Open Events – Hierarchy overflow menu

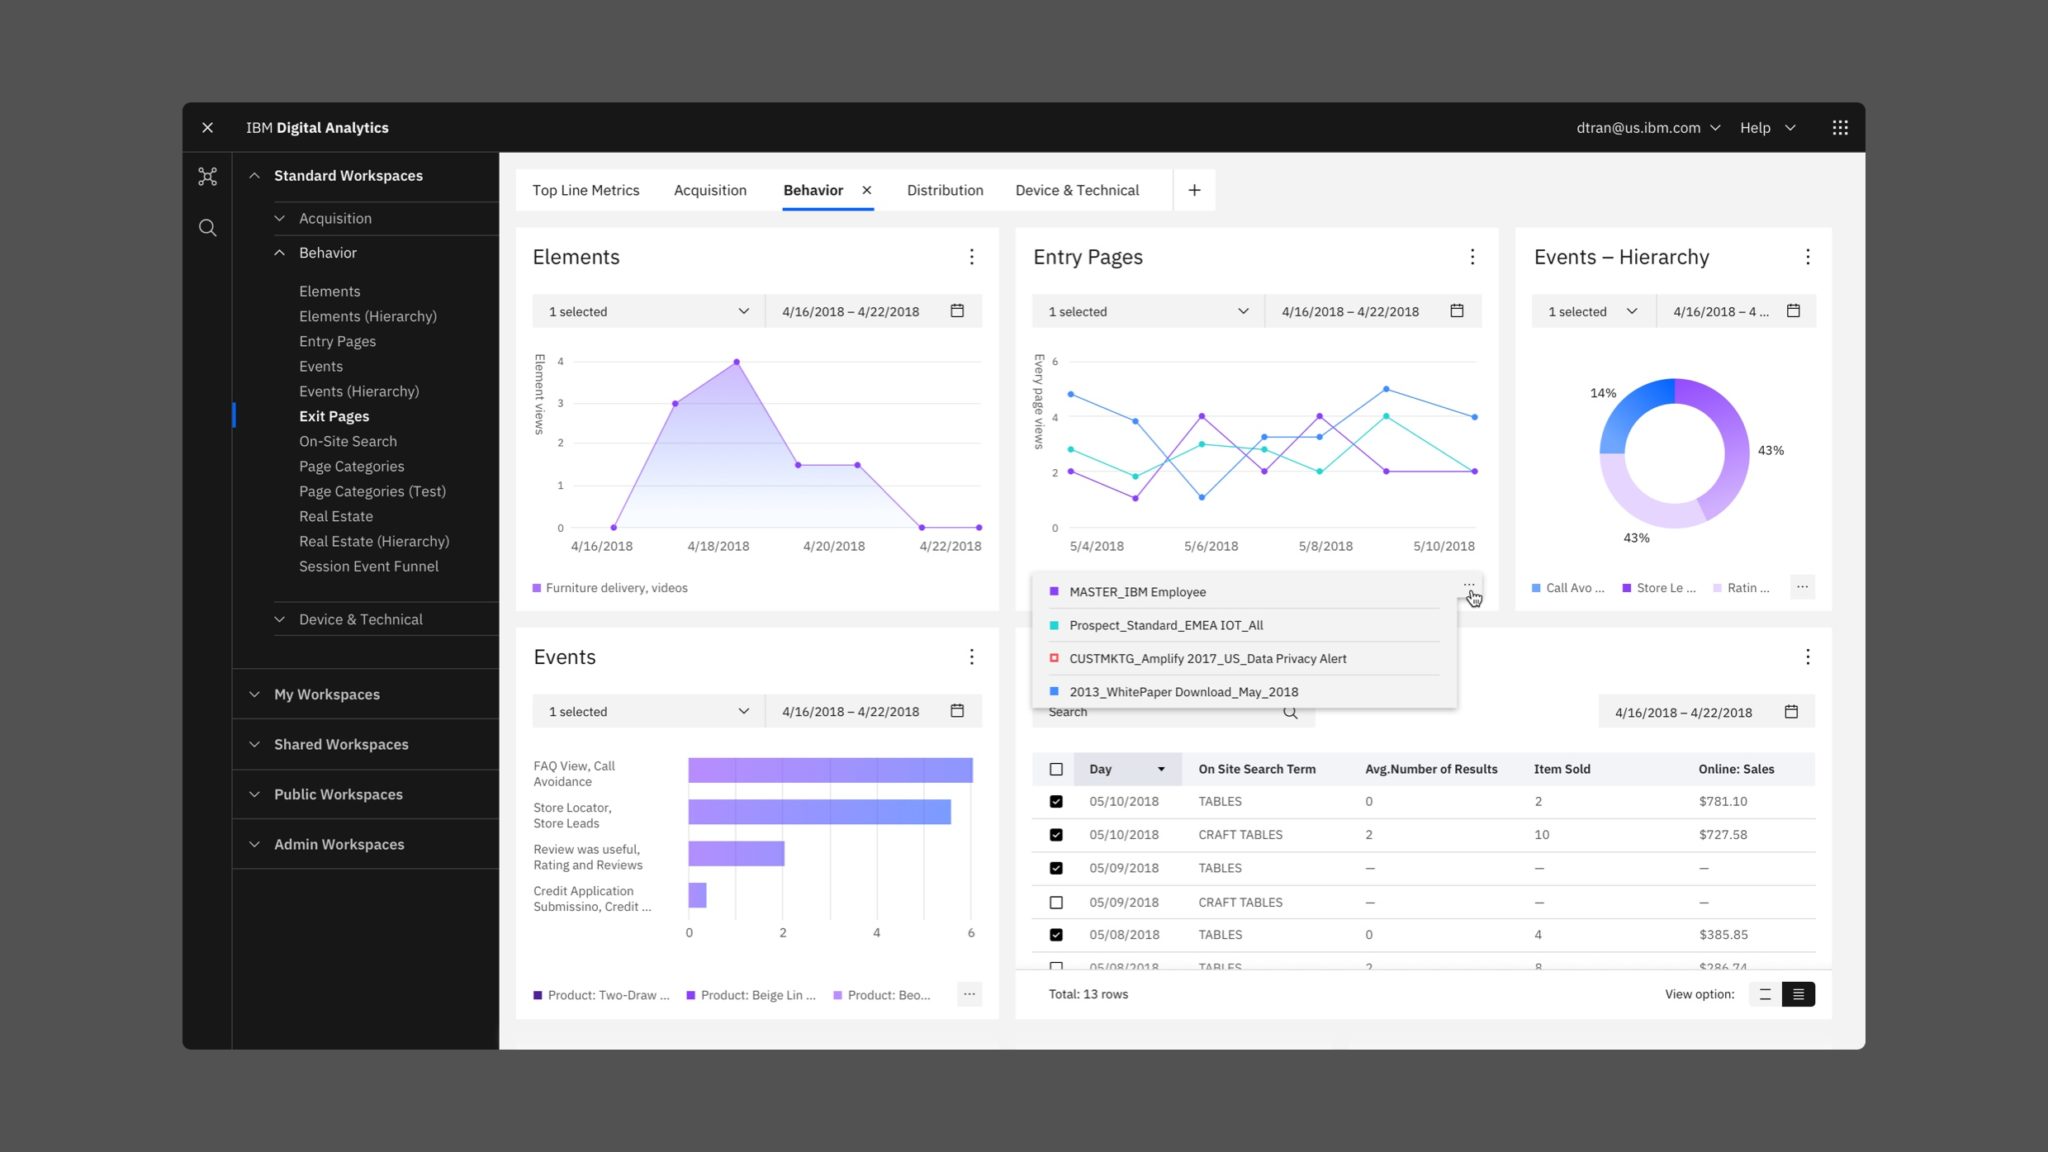coord(1807,257)
